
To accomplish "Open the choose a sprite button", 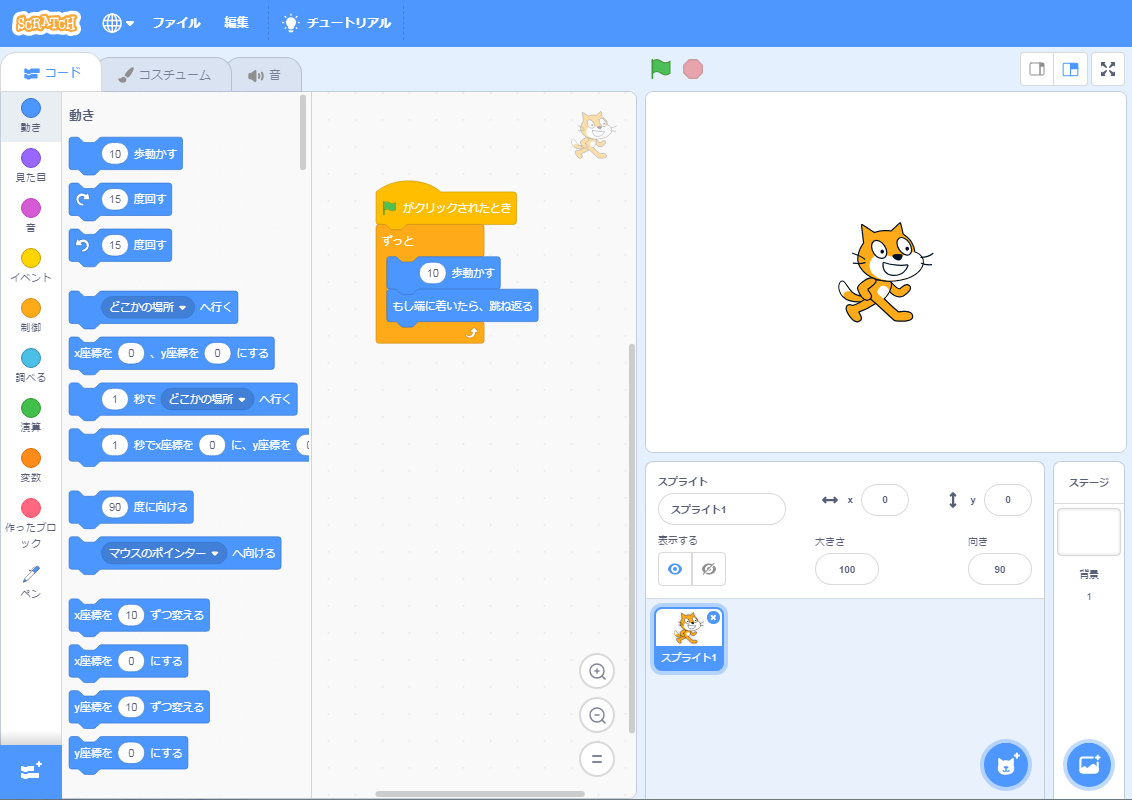I will pyautogui.click(x=1006, y=765).
